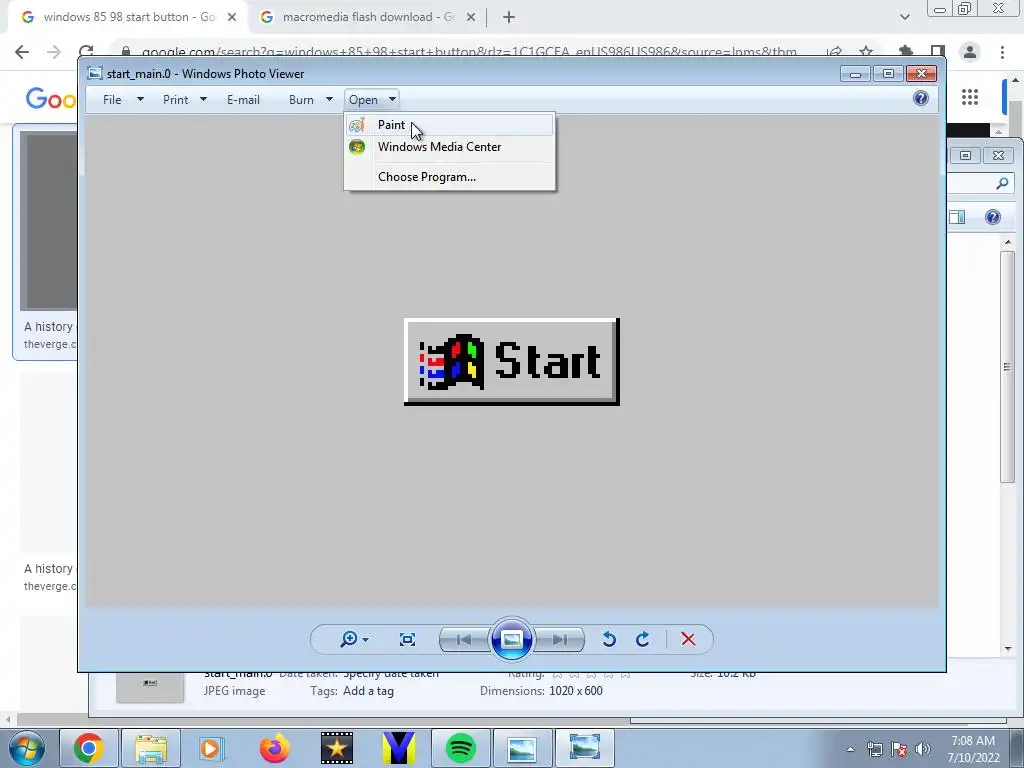The image size is (1024, 768).
Task: Open Chrome from the taskbar
Action: [88, 748]
